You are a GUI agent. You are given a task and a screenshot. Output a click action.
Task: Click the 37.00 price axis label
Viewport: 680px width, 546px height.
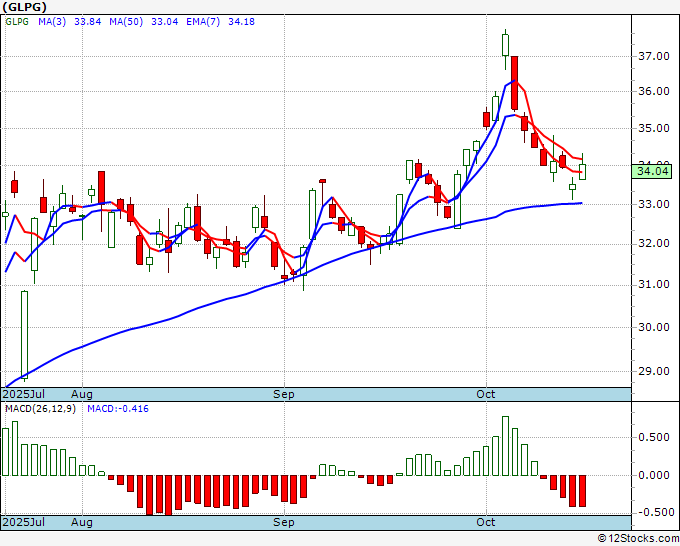click(x=654, y=56)
